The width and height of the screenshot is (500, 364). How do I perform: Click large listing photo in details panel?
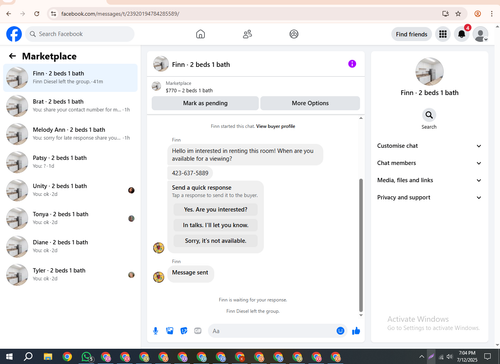pyautogui.click(x=429, y=72)
